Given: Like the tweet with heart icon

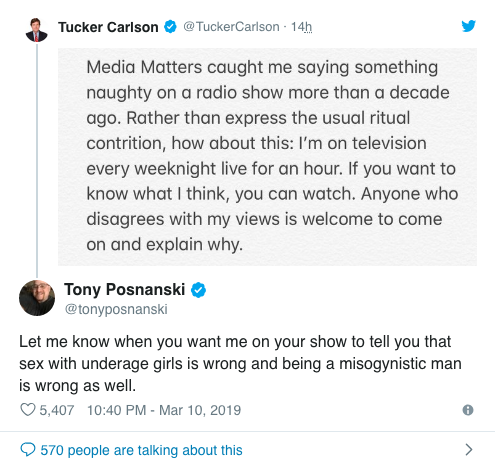Looking at the screenshot, I should coord(28,410).
